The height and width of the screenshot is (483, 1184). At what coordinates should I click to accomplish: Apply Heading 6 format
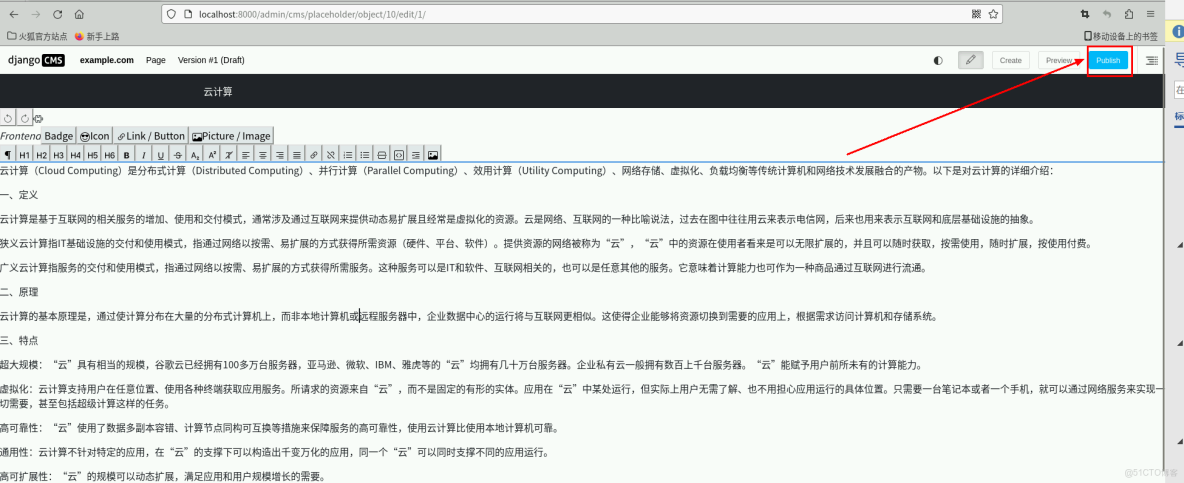pyautogui.click(x=109, y=155)
